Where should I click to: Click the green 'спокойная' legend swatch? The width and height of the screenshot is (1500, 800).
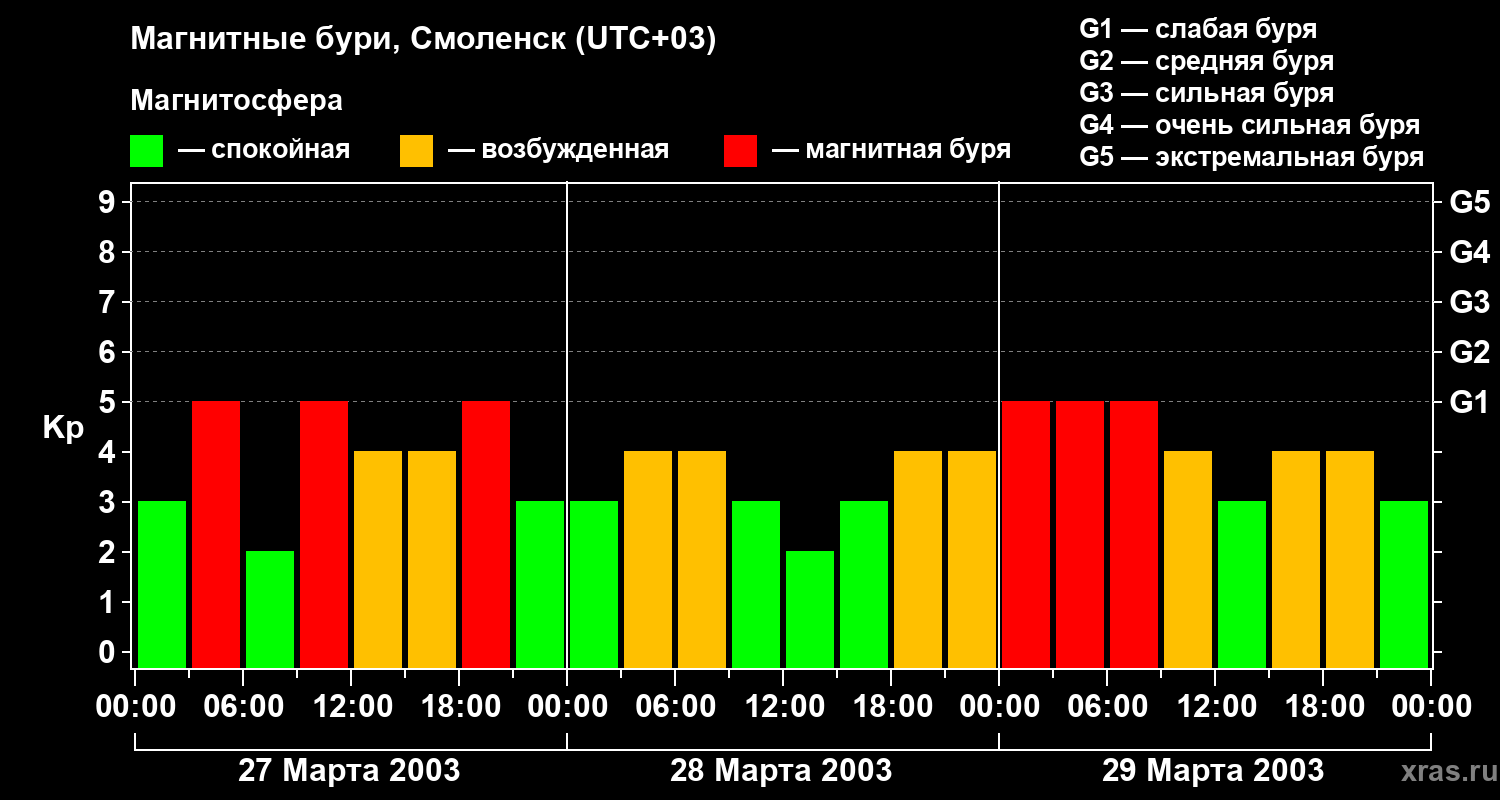click(x=146, y=151)
